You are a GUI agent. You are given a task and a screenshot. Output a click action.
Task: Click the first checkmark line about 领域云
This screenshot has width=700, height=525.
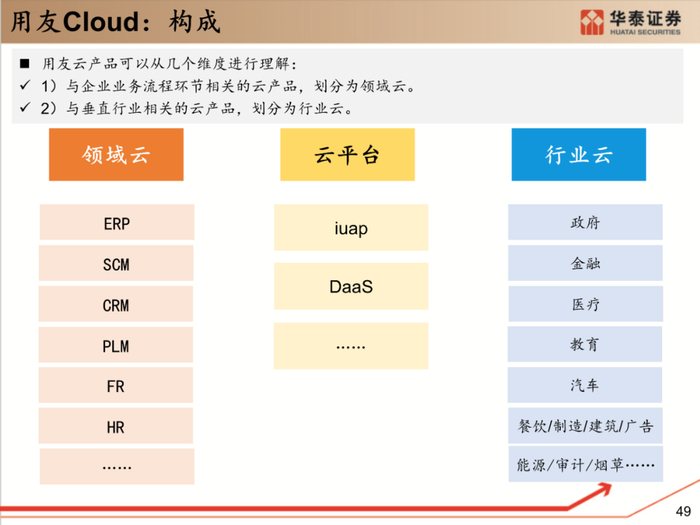point(228,86)
